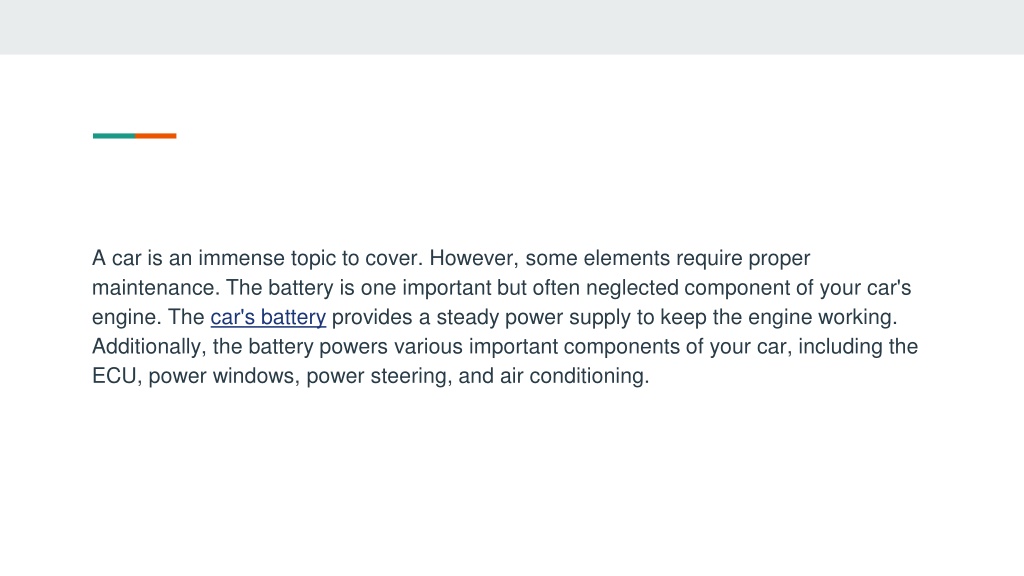This screenshot has height=576, width=1024.
Task: Click the teal segment of the accent bar
Action: click(114, 136)
